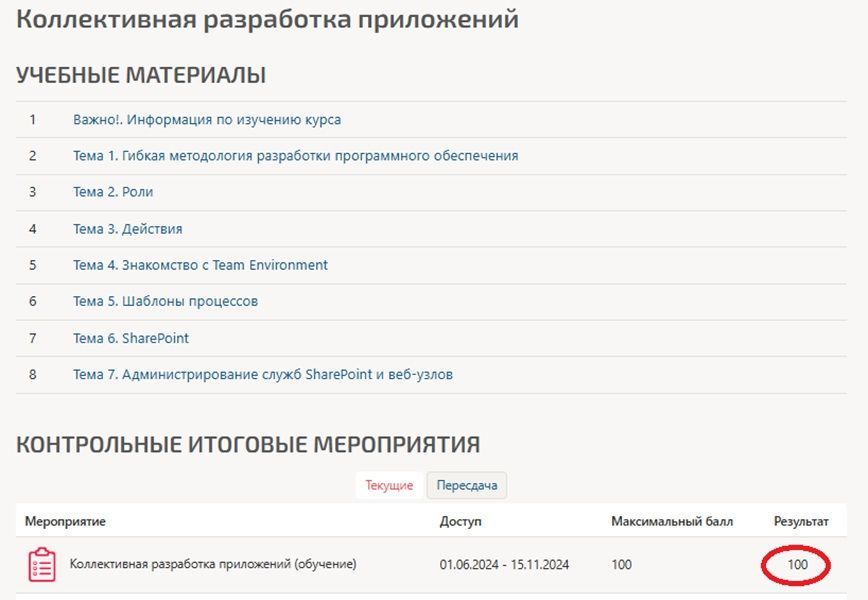Click the clipboard icon next to the final event
This screenshot has height=600, width=868.
click(42, 565)
